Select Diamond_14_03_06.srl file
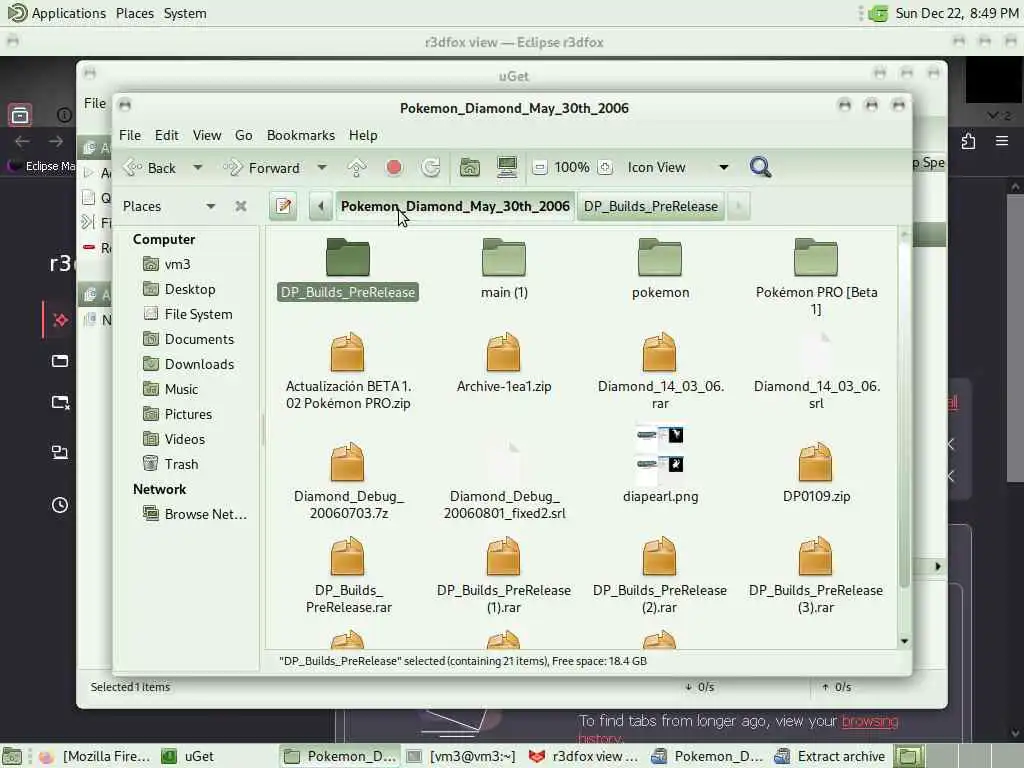 [816, 371]
